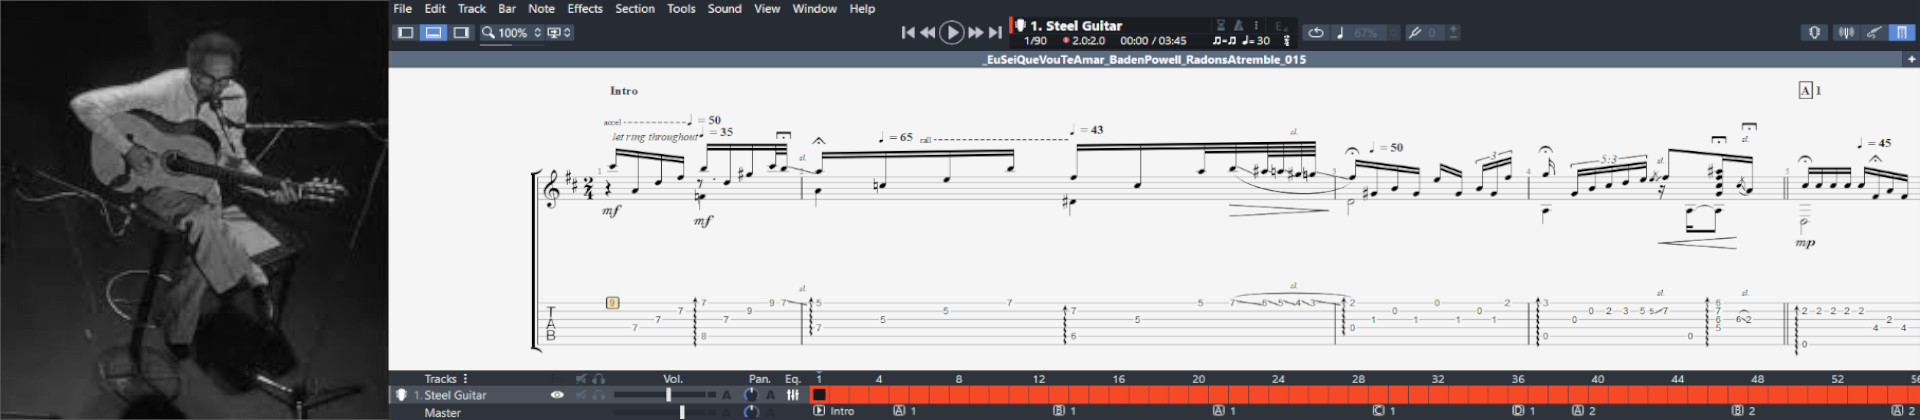Viewport: 1920px width, 420px height.
Task: Solo the Steel Guitar track
Action: coord(598,395)
